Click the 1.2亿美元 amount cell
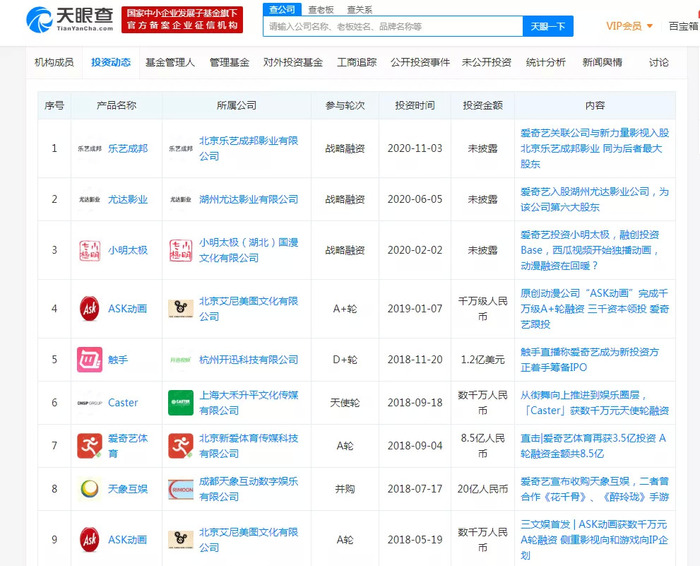Screen dimensions: 700x566 tap(483, 360)
